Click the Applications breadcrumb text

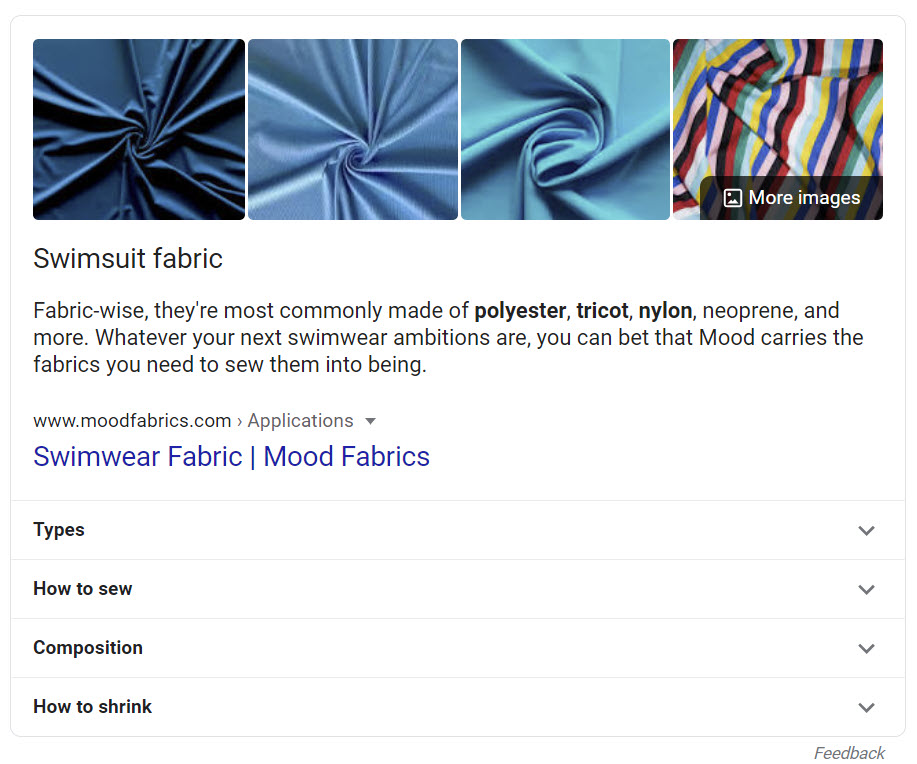coord(300,421)
